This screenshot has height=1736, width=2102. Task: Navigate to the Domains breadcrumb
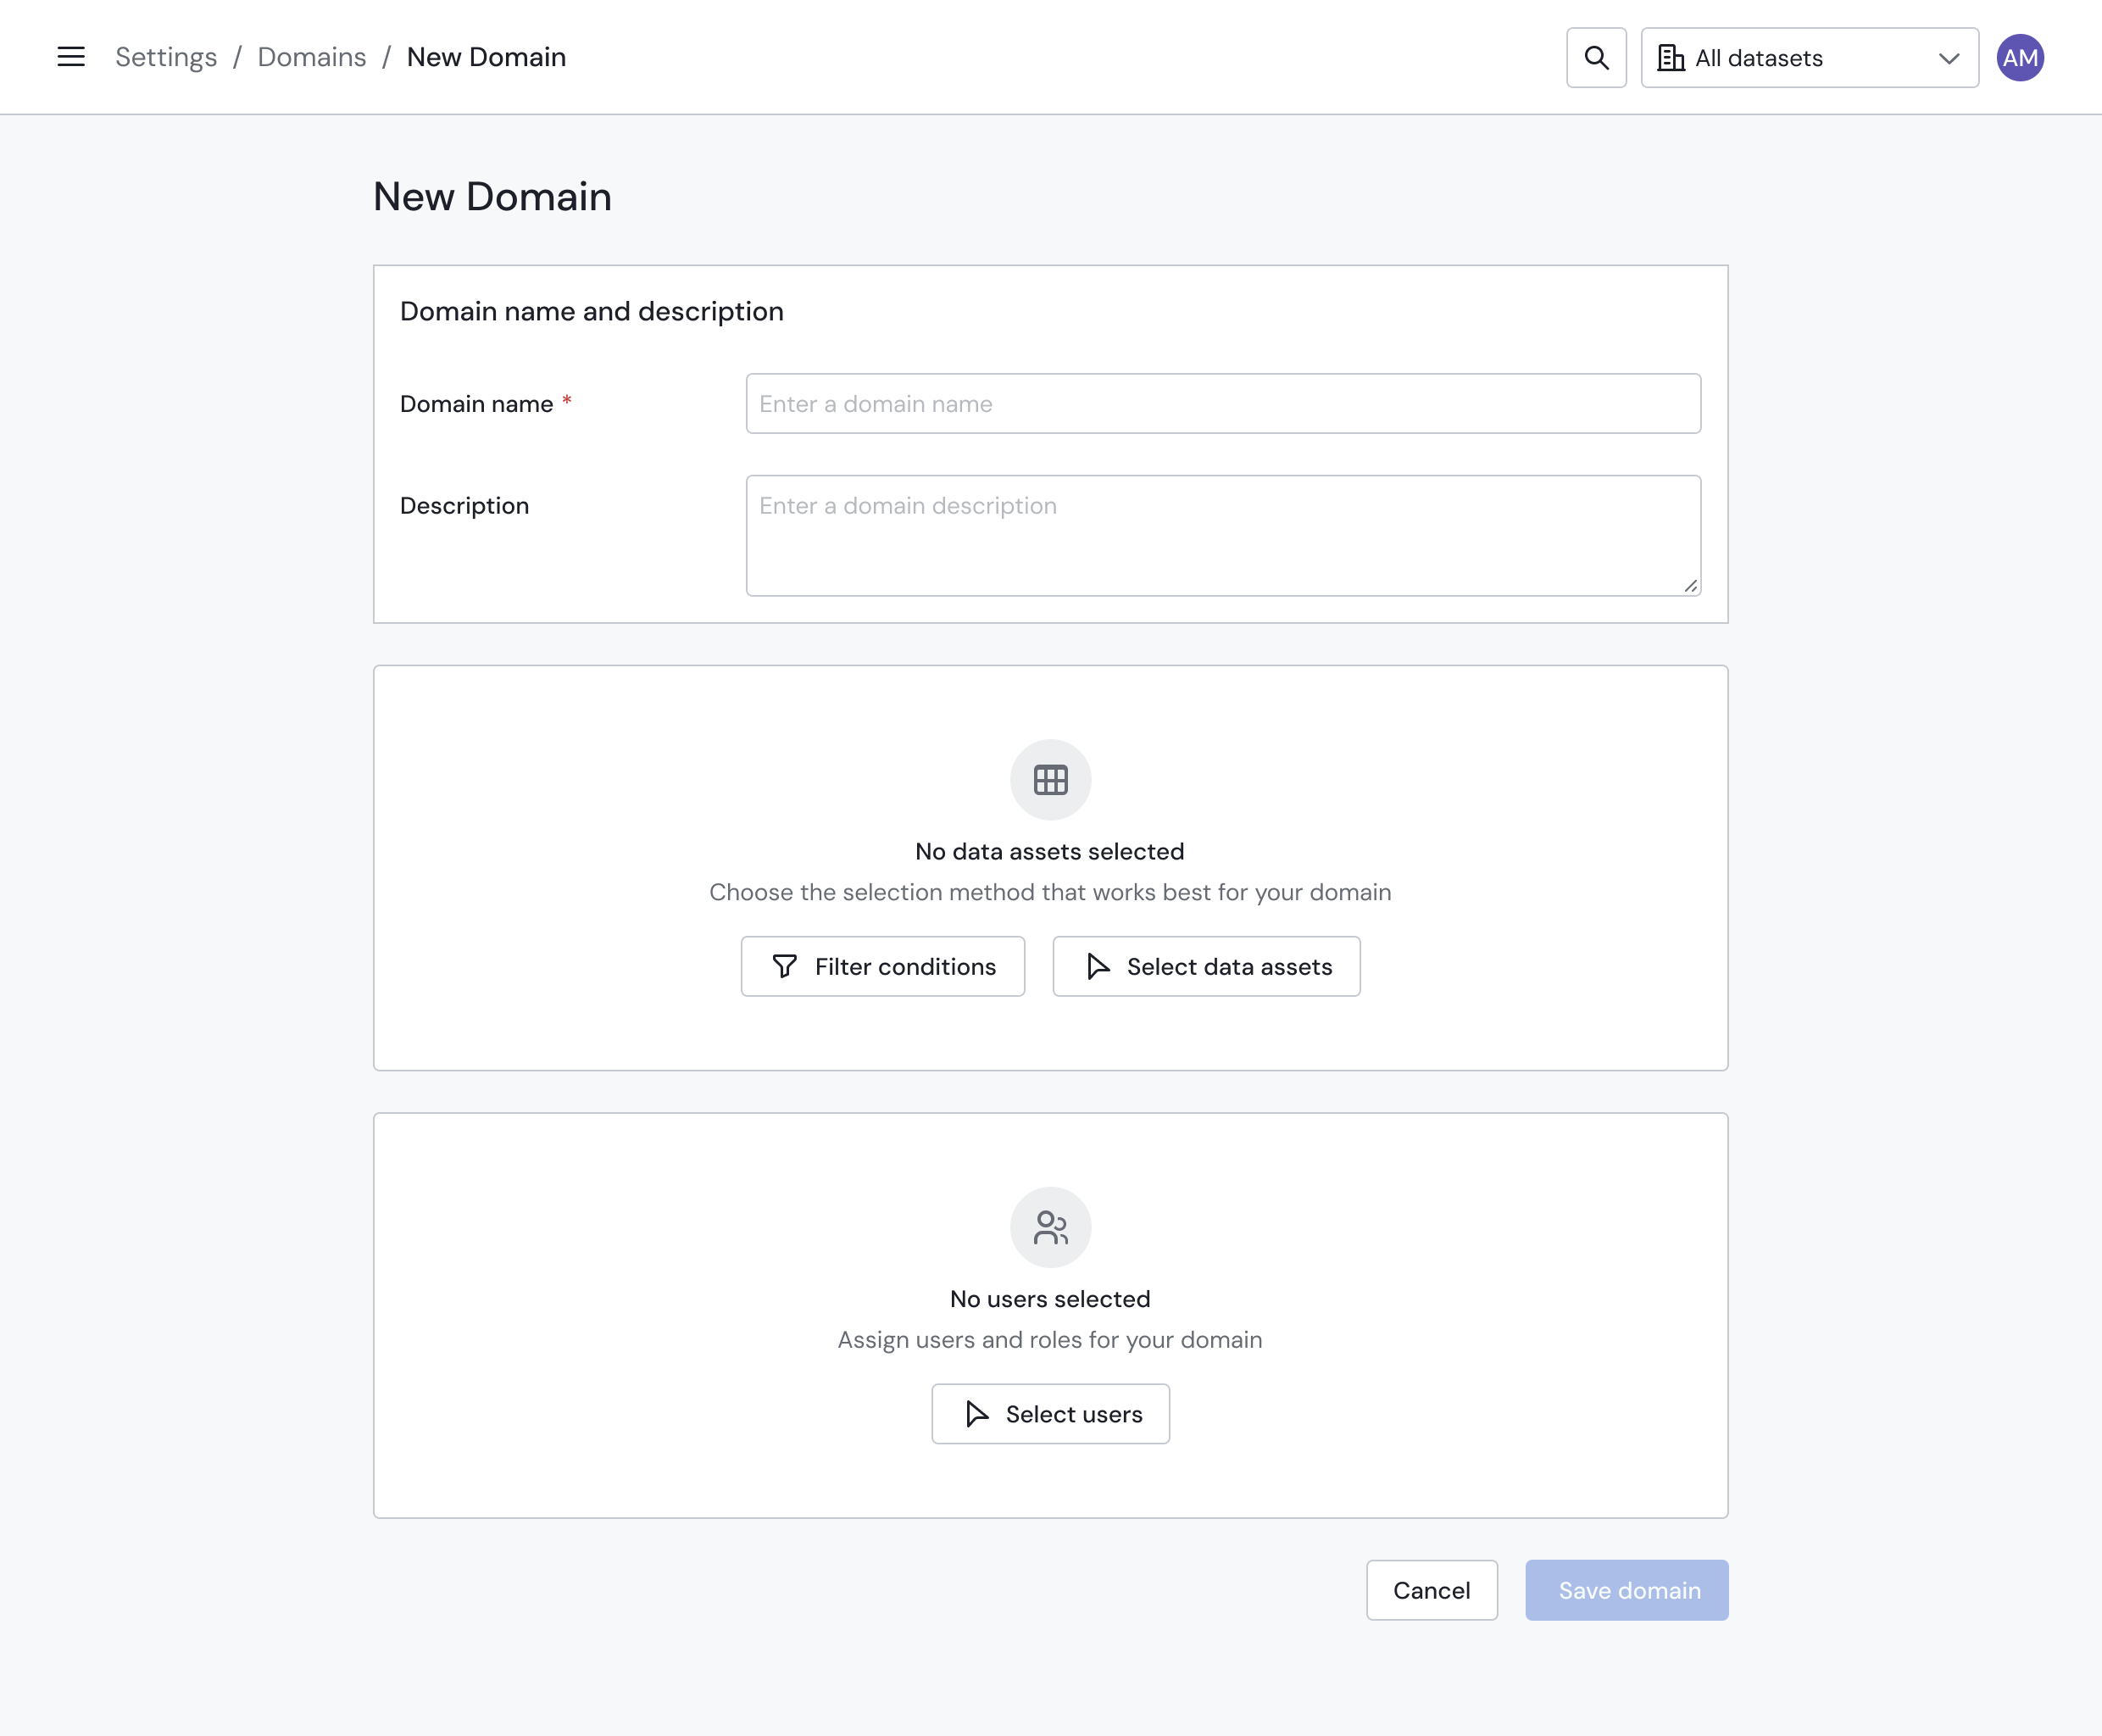pyautogui.click(x=312, y=57)
